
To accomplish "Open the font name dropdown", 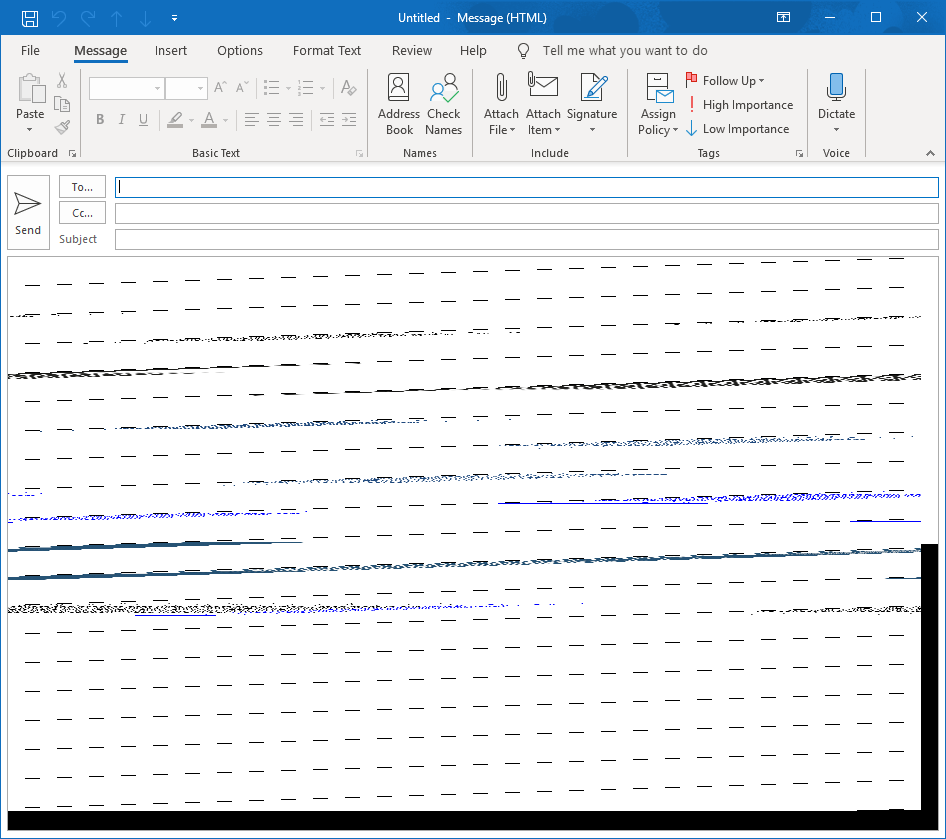I will click(x=157, y=89).
